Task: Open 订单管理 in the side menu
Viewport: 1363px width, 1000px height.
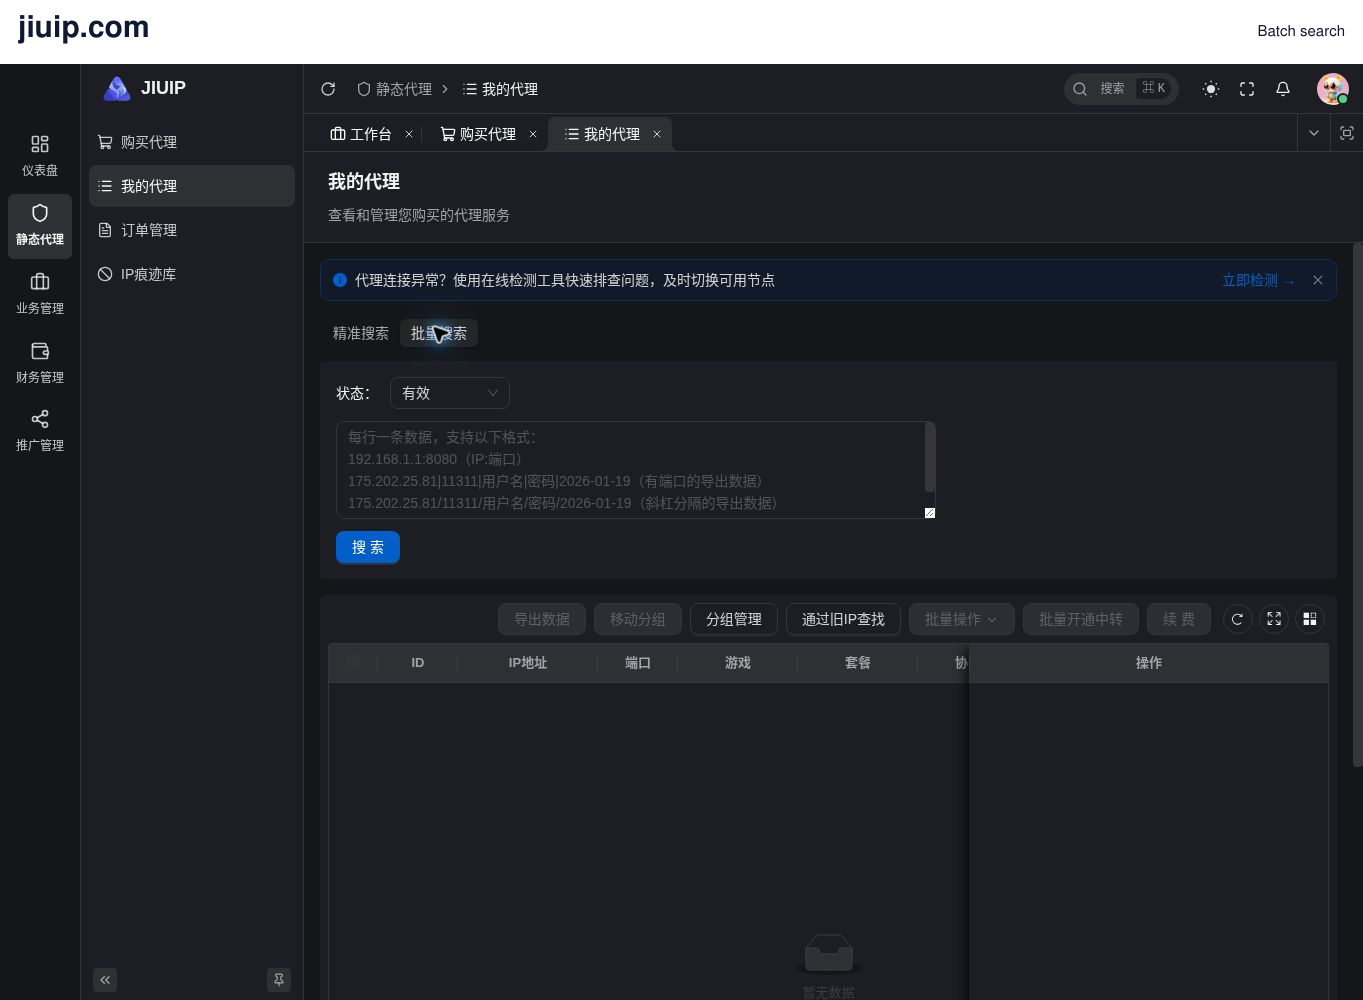Action: (x=192, y=230)
